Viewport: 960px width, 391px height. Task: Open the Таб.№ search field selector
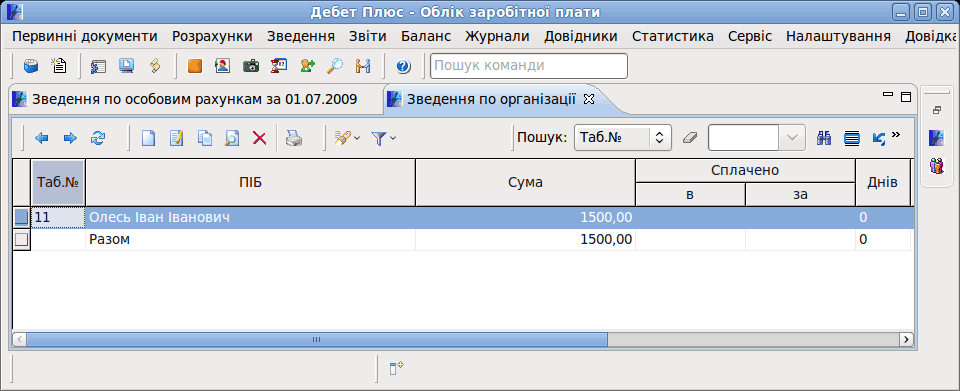point(623,138)
